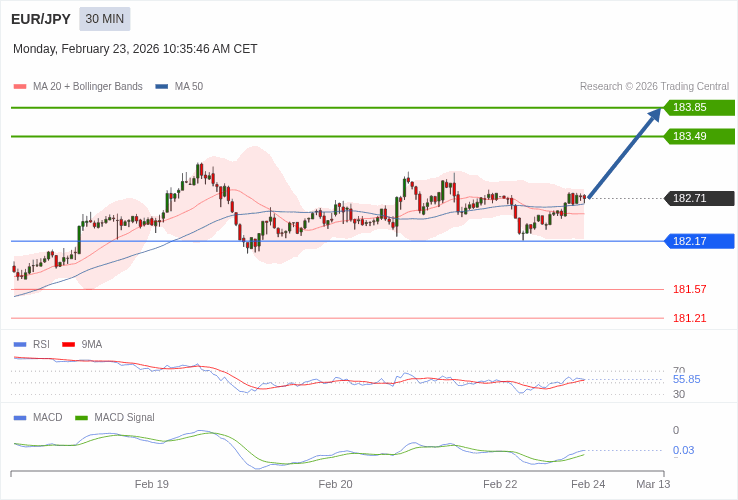
Task: Click the 30 MIN timeframe badge
Action: [x=104, y=19]
